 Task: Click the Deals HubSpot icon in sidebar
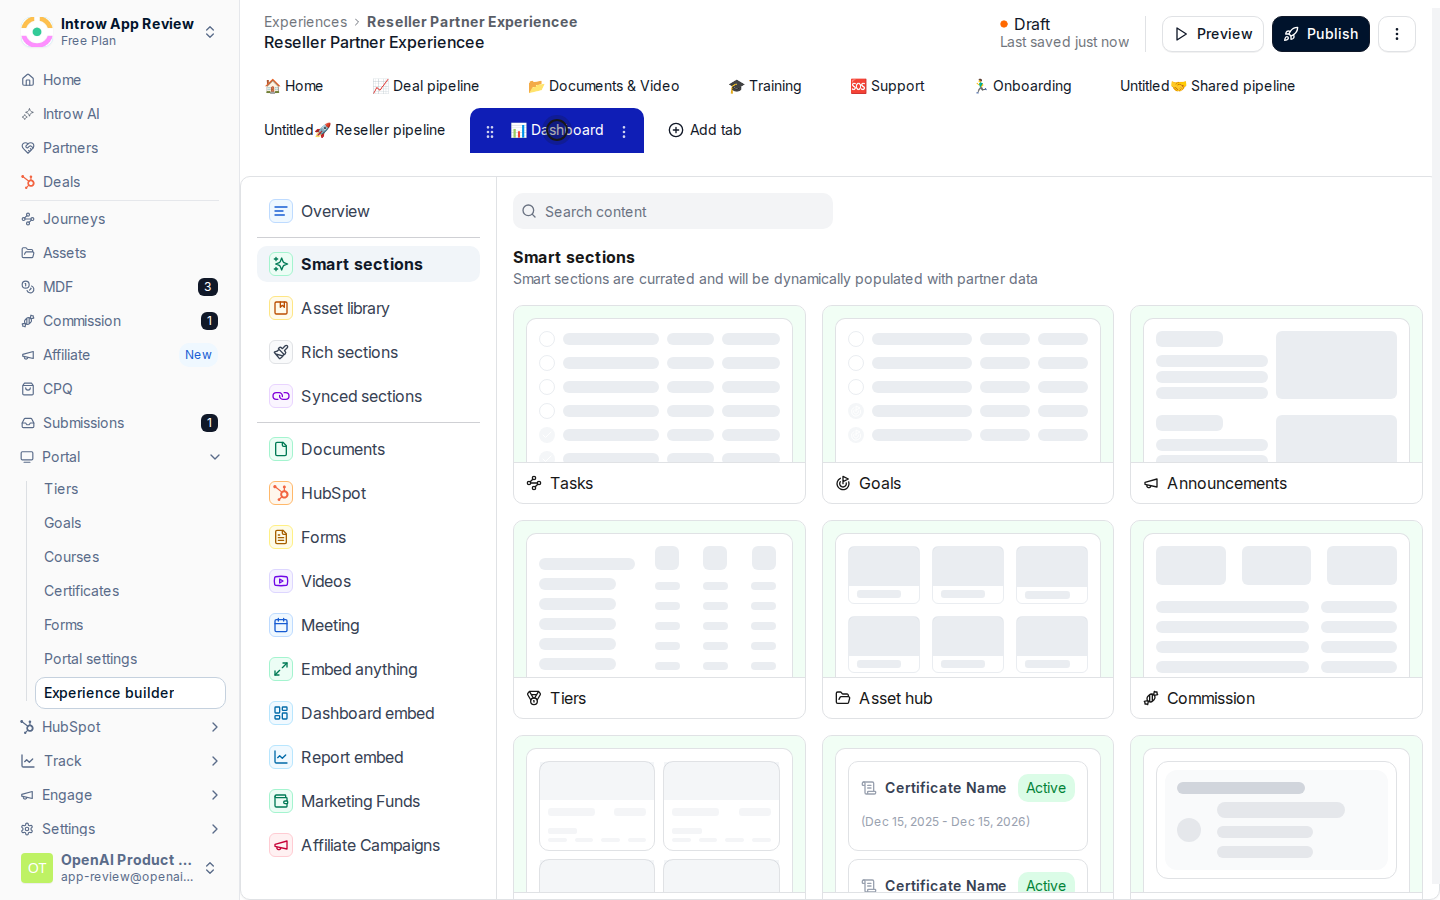28,182
